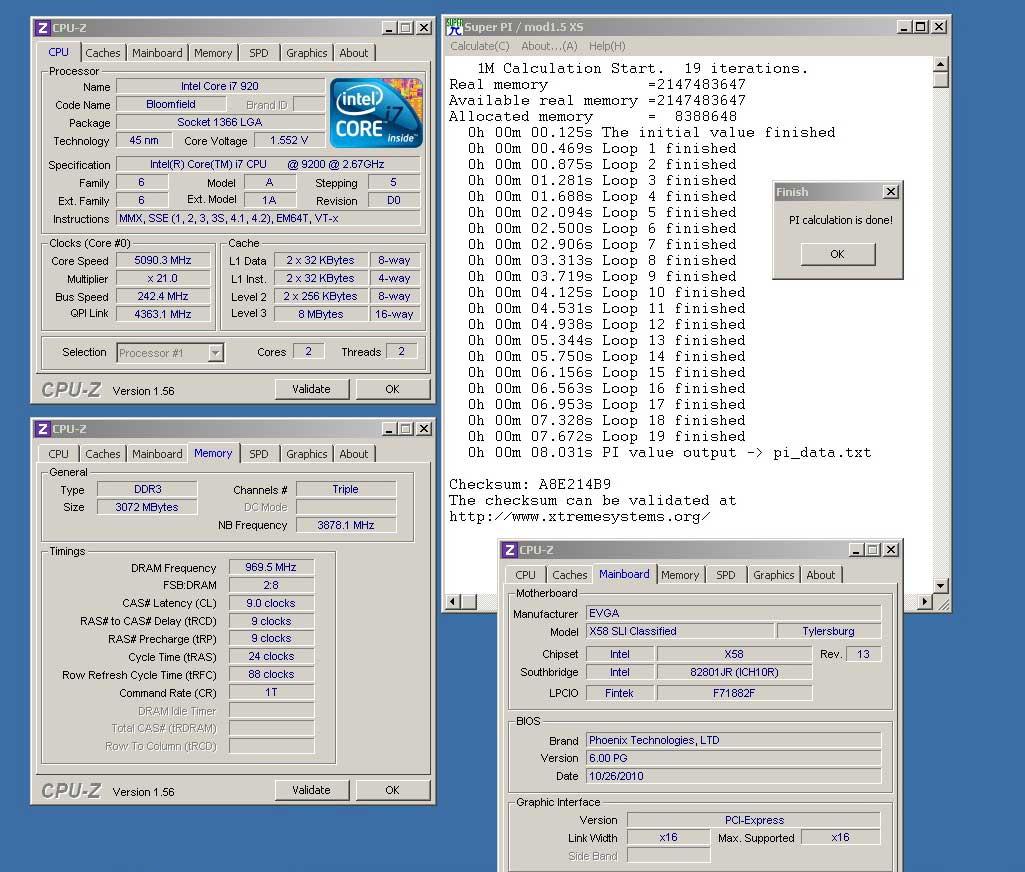Image resolution: width=1025 pixels, height=872 pixels.
Task: Click the Command Rate 1T value
Action: [x=271, y=692]
